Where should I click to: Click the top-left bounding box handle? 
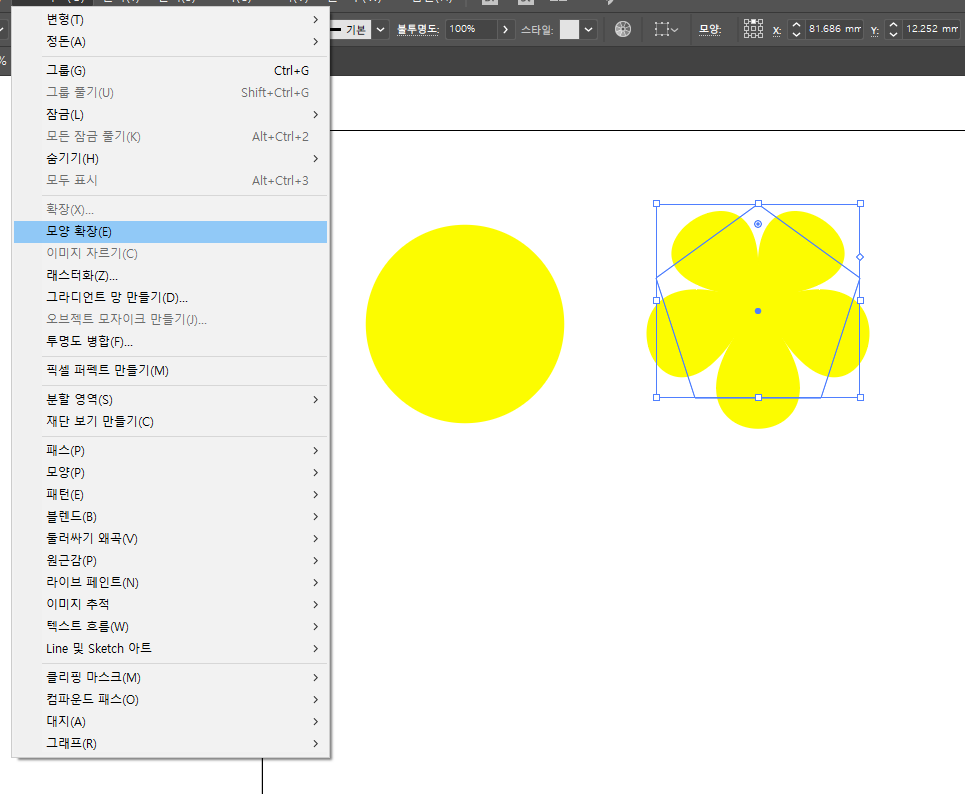pos(657,203)
